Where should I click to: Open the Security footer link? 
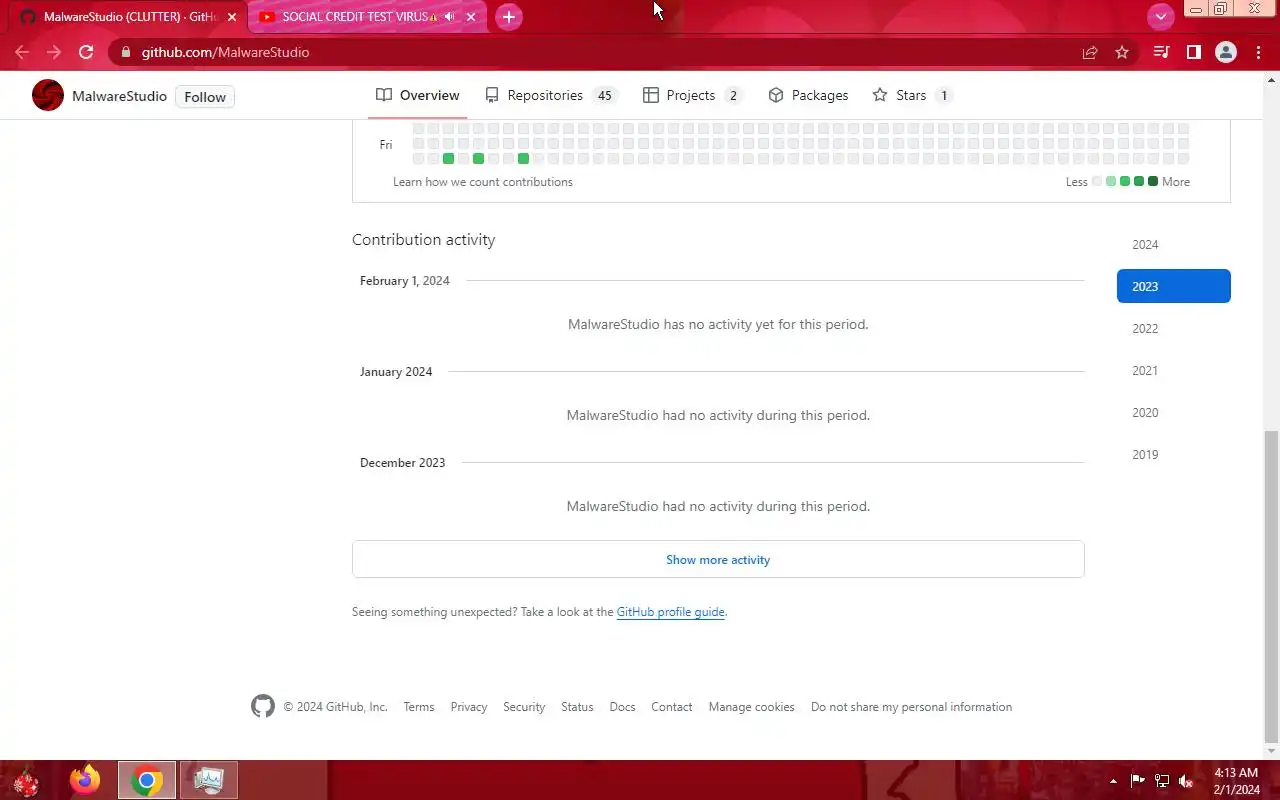tap(524, 707)
